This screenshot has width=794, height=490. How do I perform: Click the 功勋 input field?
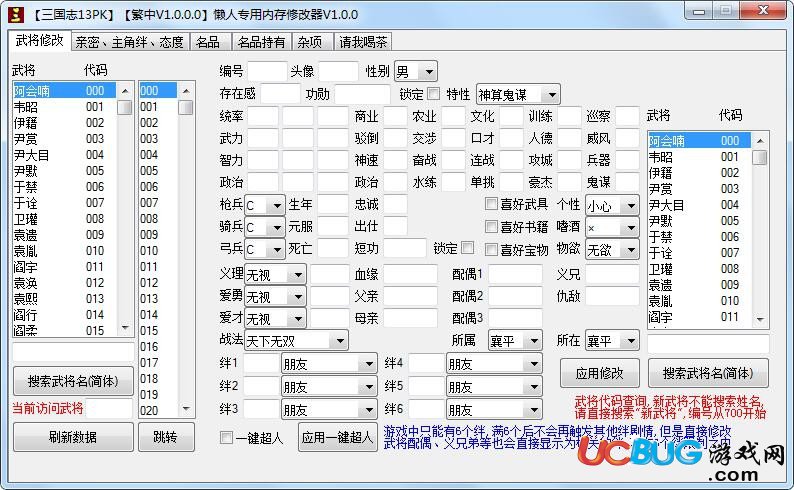[363, 94]
